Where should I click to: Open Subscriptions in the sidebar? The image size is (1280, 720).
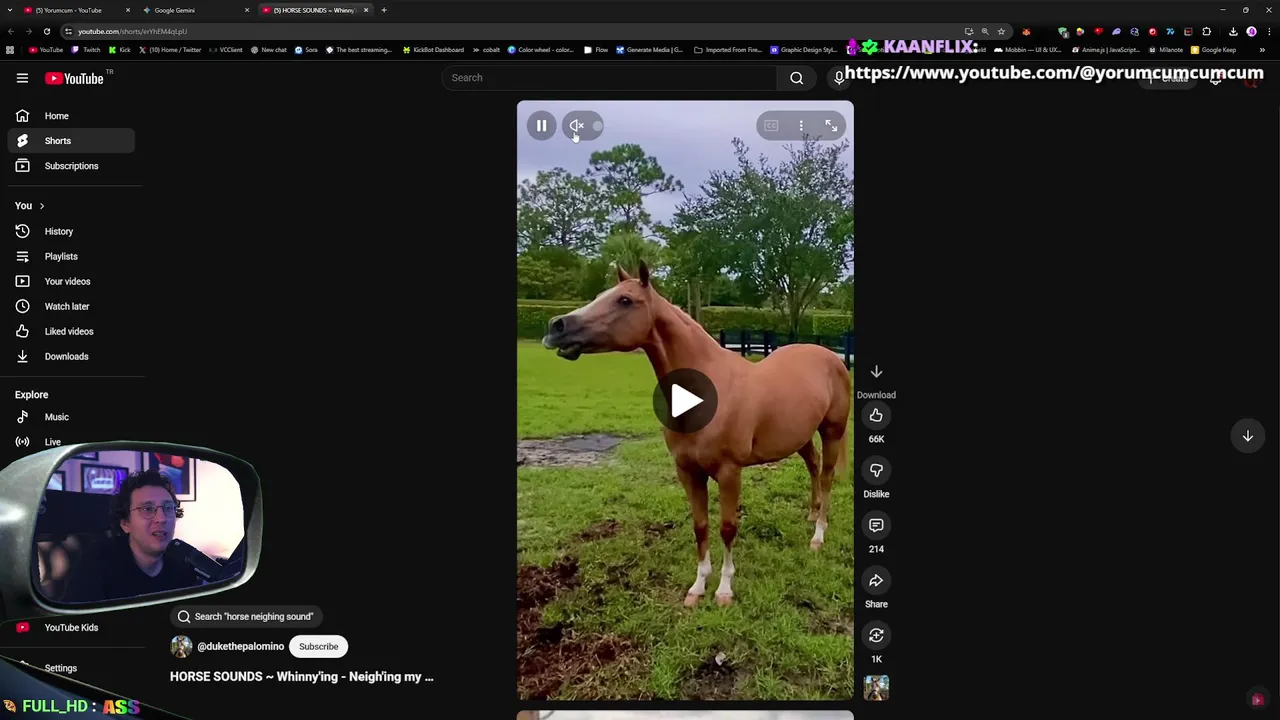tap(70, 166)
